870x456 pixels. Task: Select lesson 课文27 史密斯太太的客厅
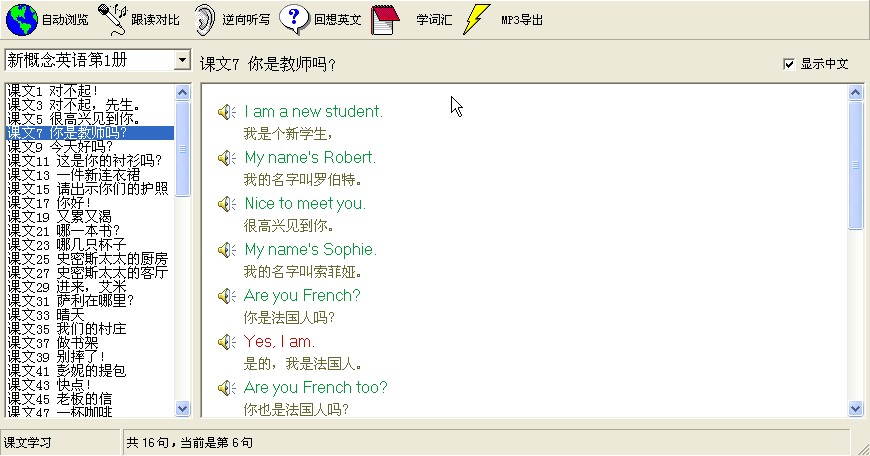coord(90,272)
